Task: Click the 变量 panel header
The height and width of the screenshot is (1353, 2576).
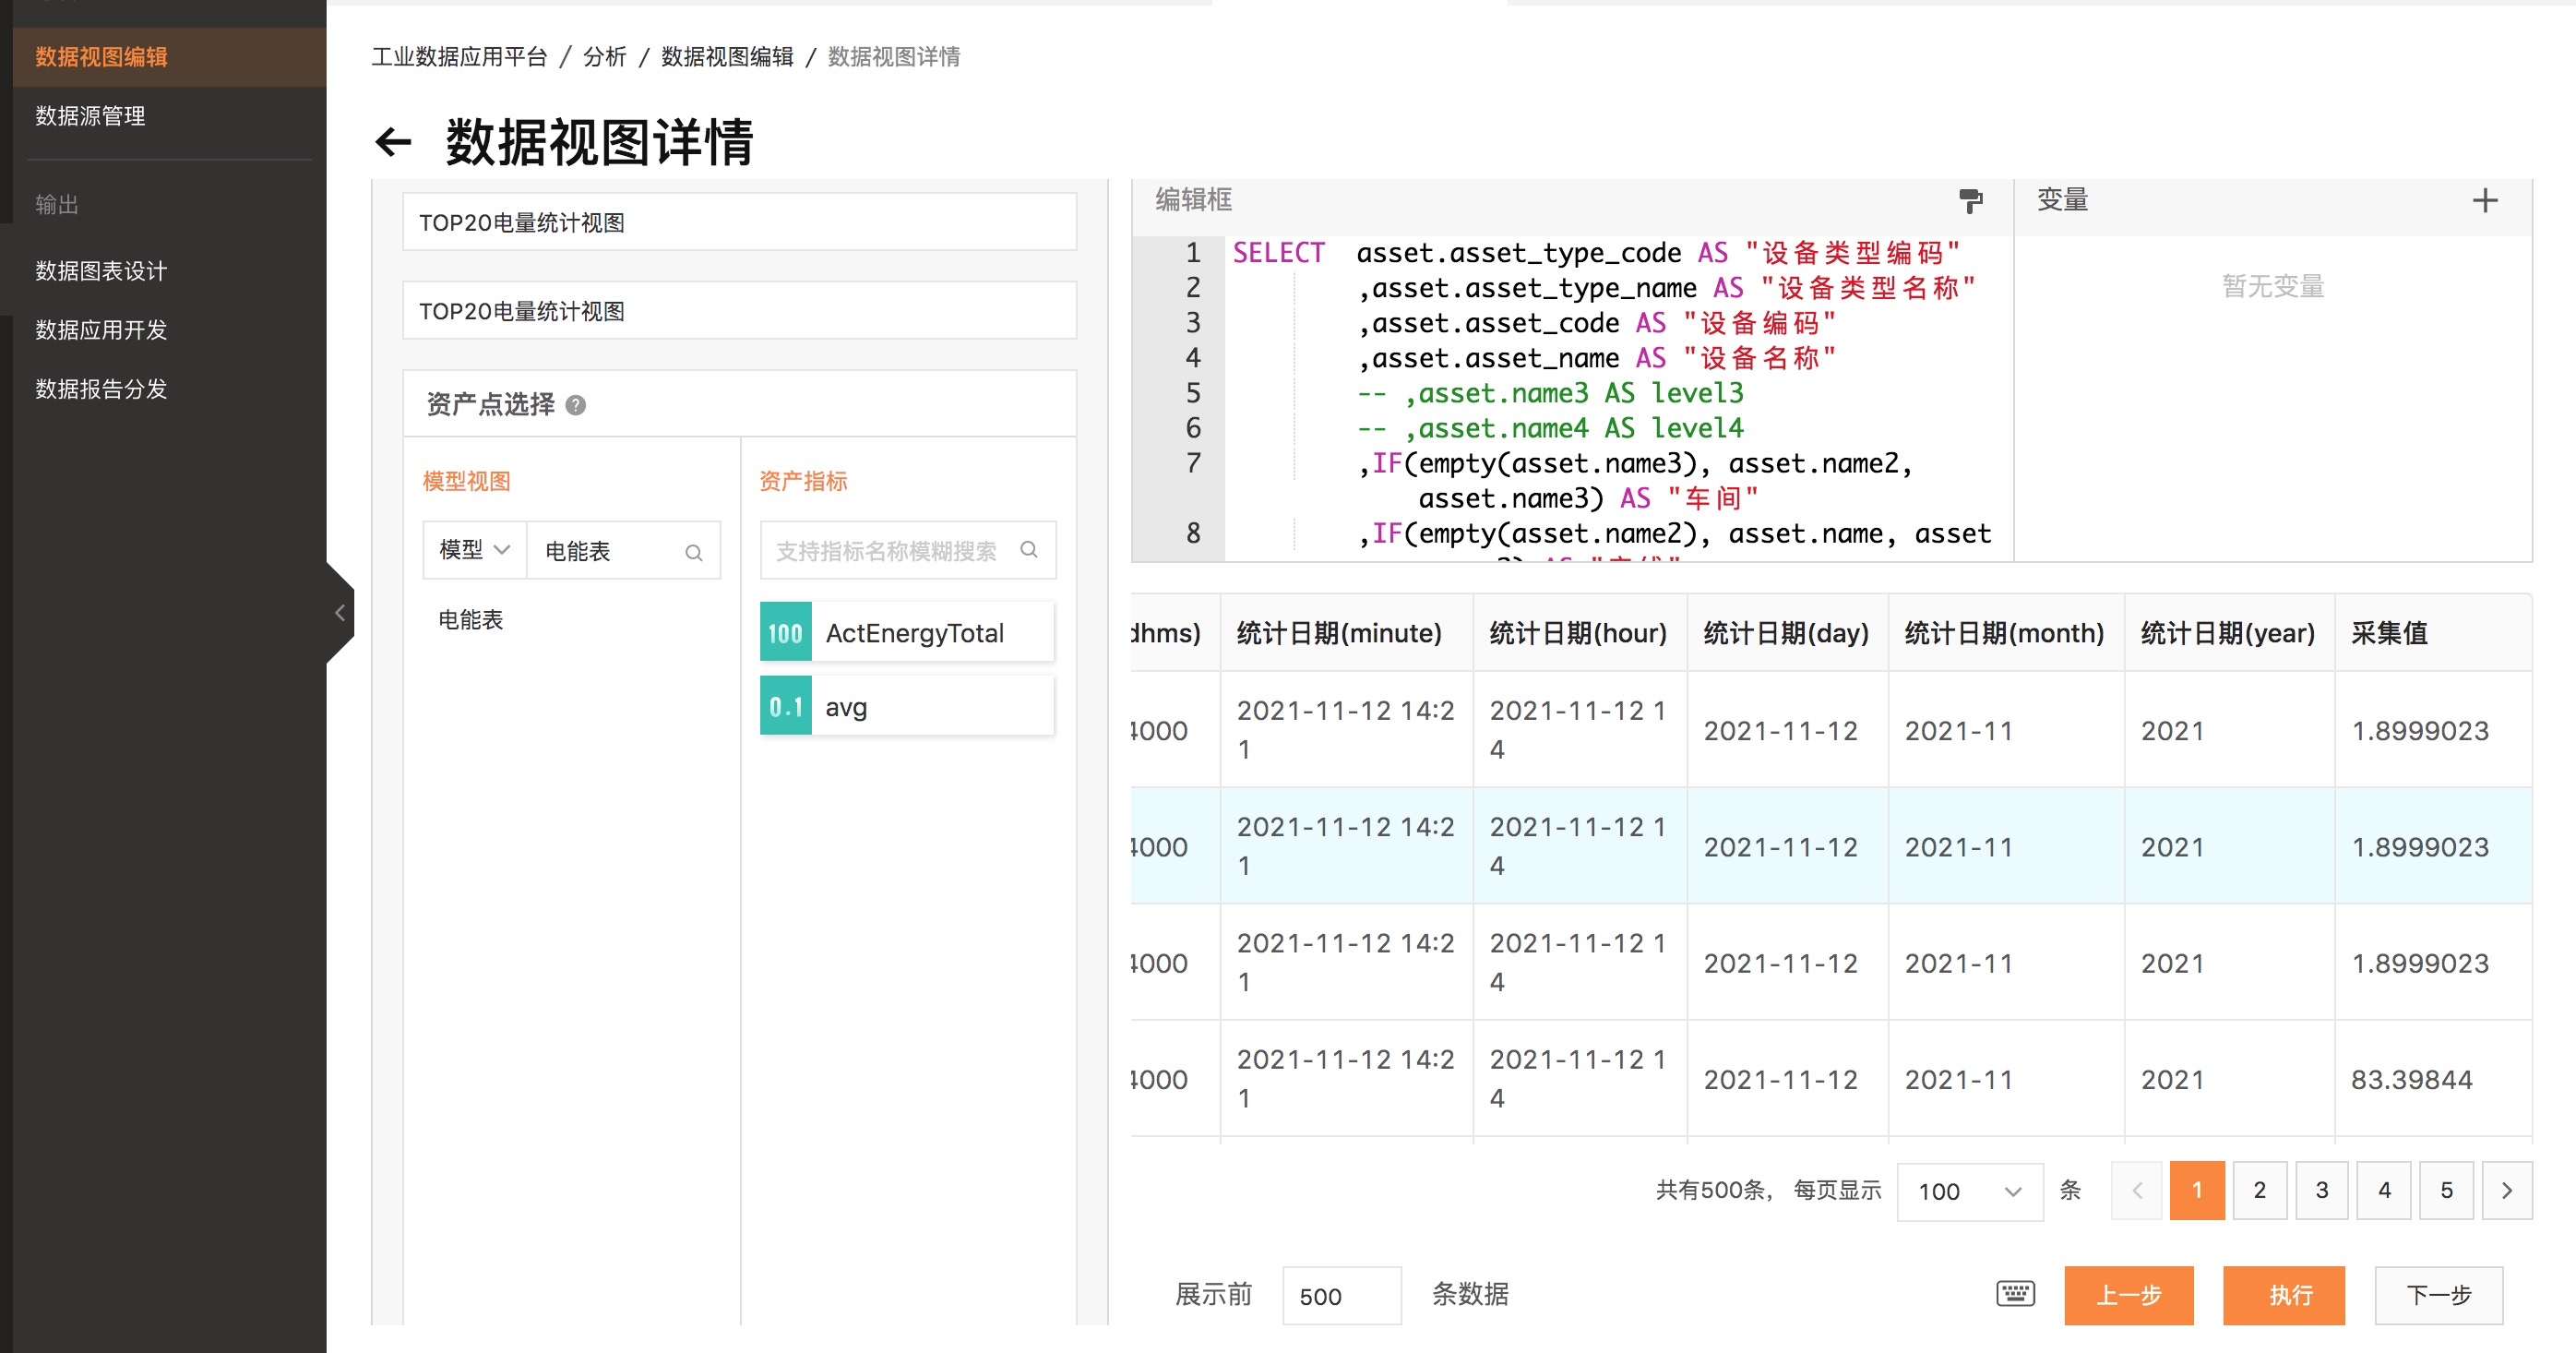Action: click(2063, 200)
